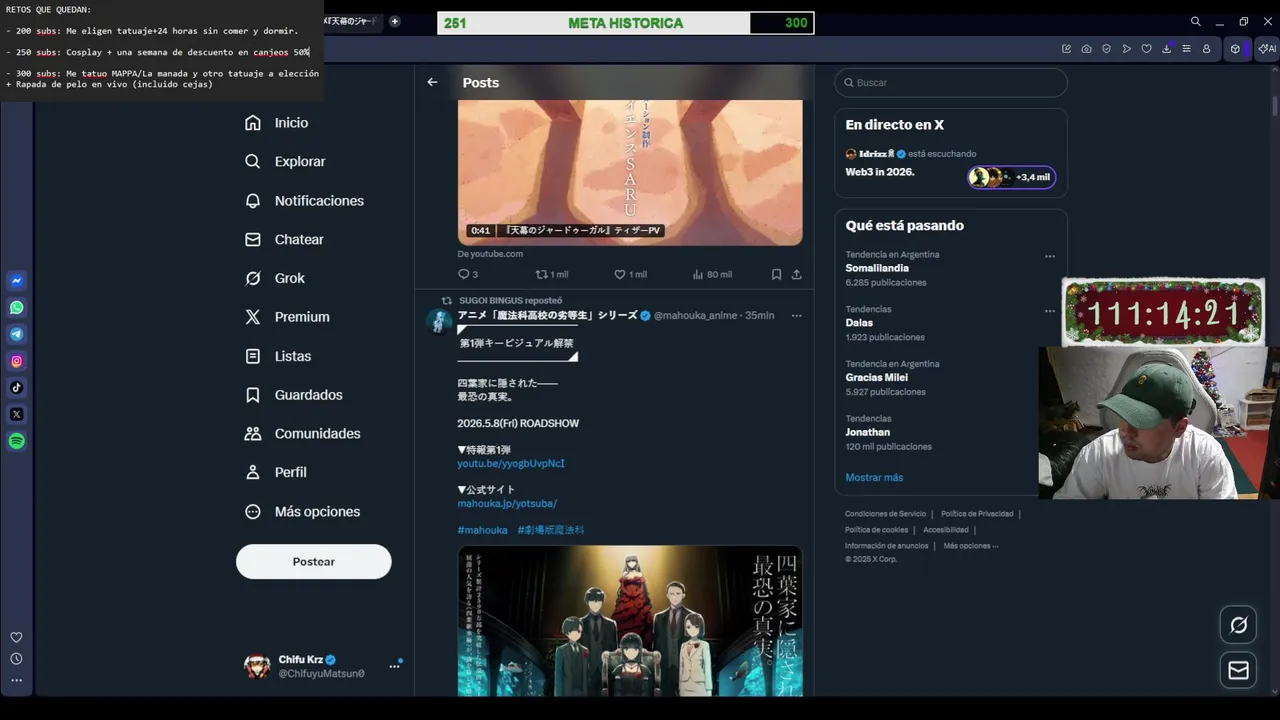
Task: Open X/Twitter panel in the browser sidebar
Action: click(17, 414)
